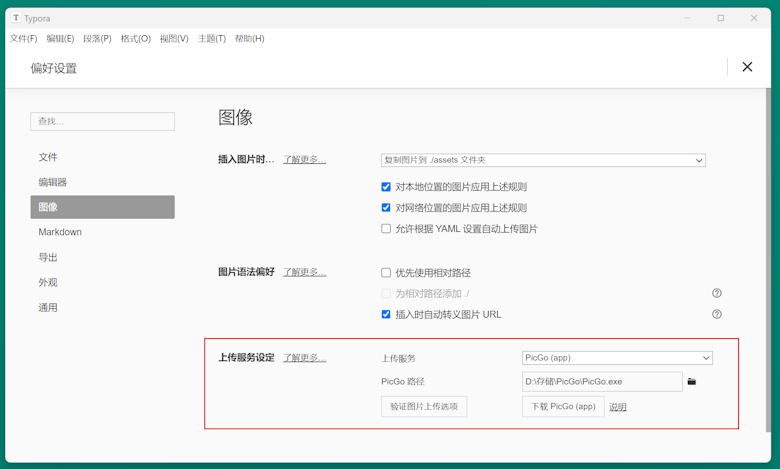This screenshot has width=780, height=469.
Task: Click the 验证图片上传选项 button
Action: pos(424,407)
